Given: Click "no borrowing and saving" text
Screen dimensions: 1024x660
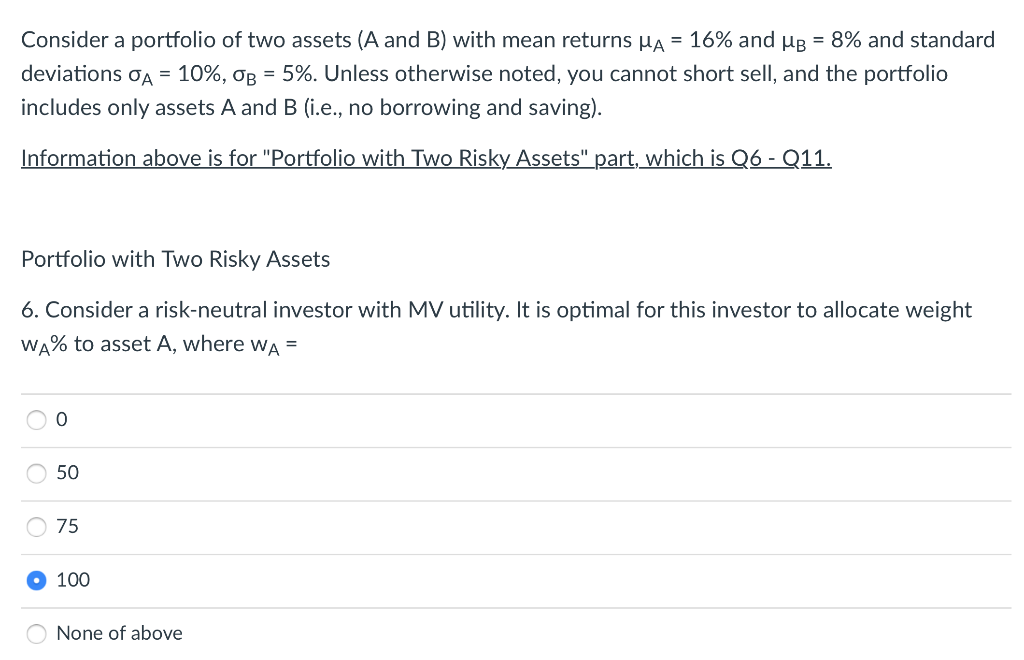Looking at the screenshot, I should point(470,108).
